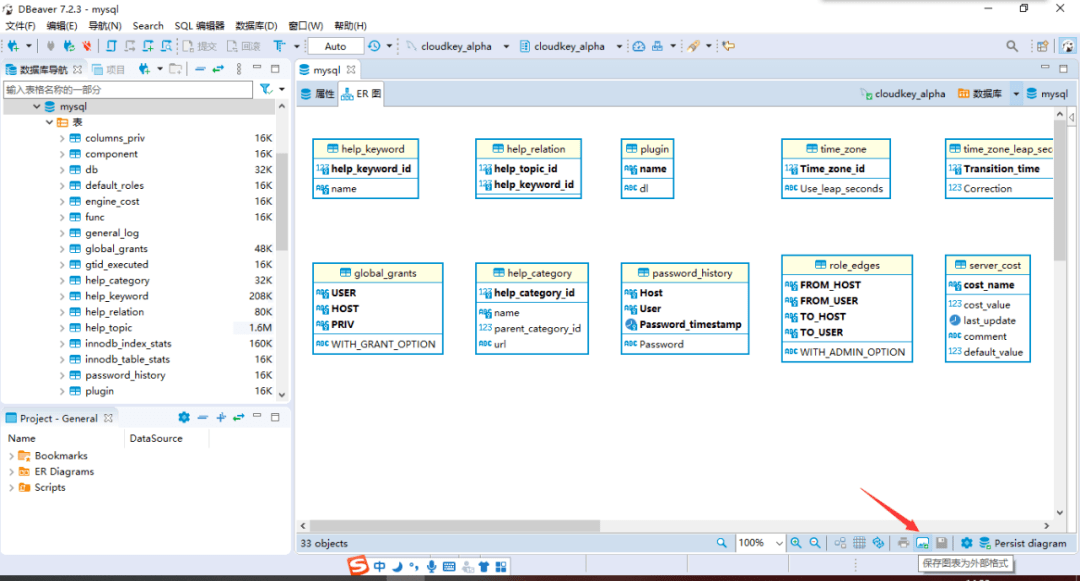Select the engine_cost table
The width and height of the screenshot is (1080, 581).
pos(112,201)
